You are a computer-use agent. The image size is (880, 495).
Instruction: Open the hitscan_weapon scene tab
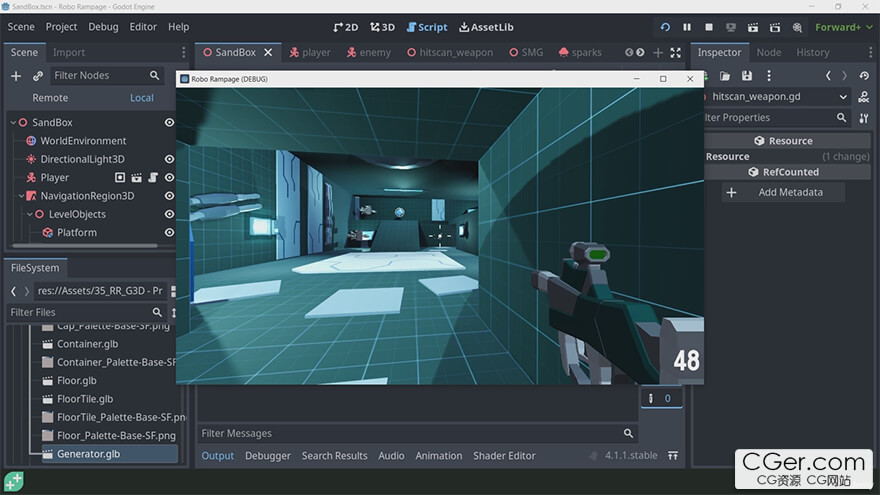450,52
